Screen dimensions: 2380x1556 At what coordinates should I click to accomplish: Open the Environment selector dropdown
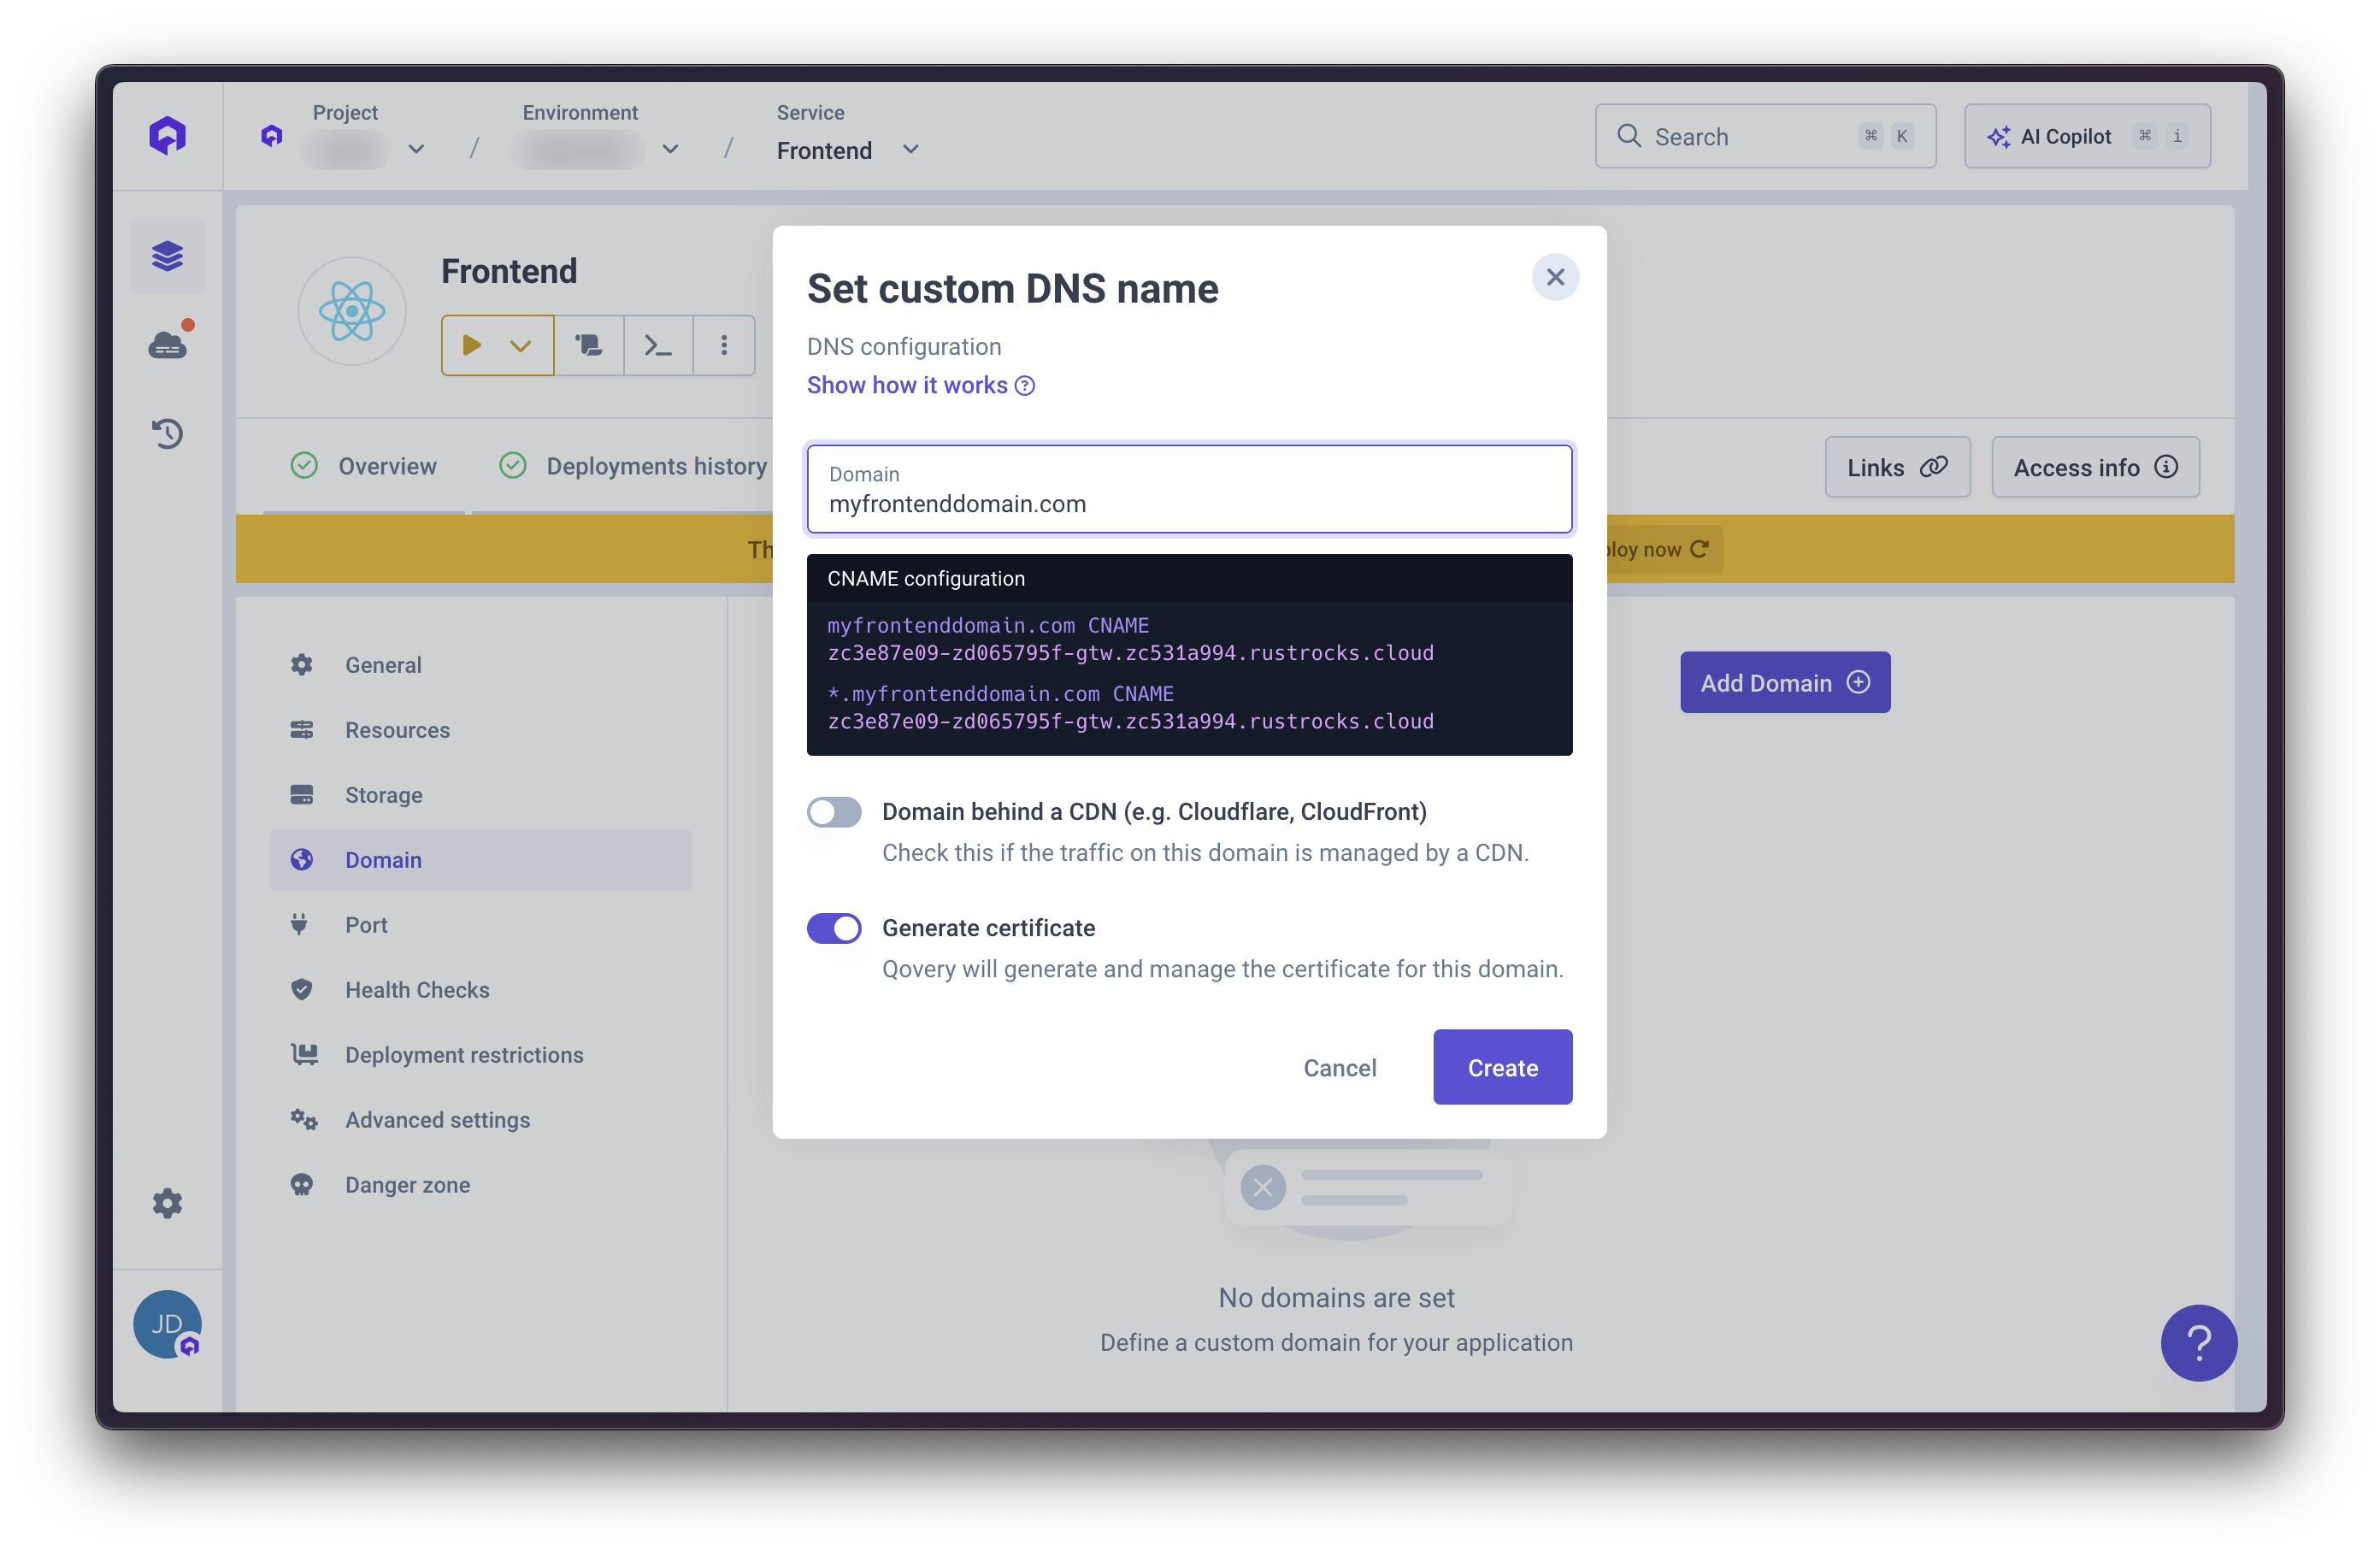(x=670, y=149)
